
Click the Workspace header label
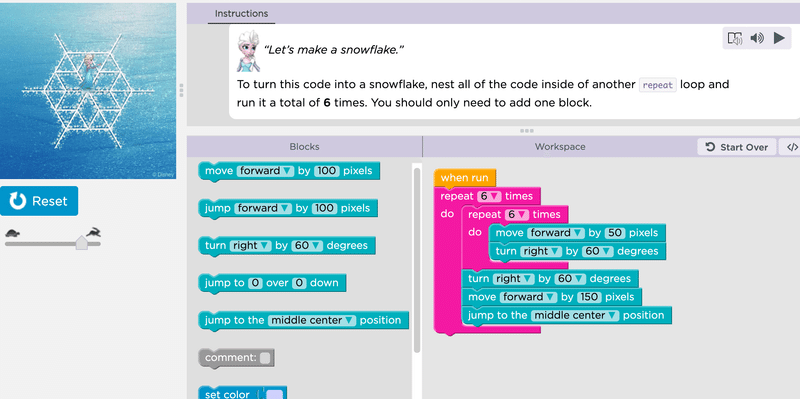click(x=560, y=146)
